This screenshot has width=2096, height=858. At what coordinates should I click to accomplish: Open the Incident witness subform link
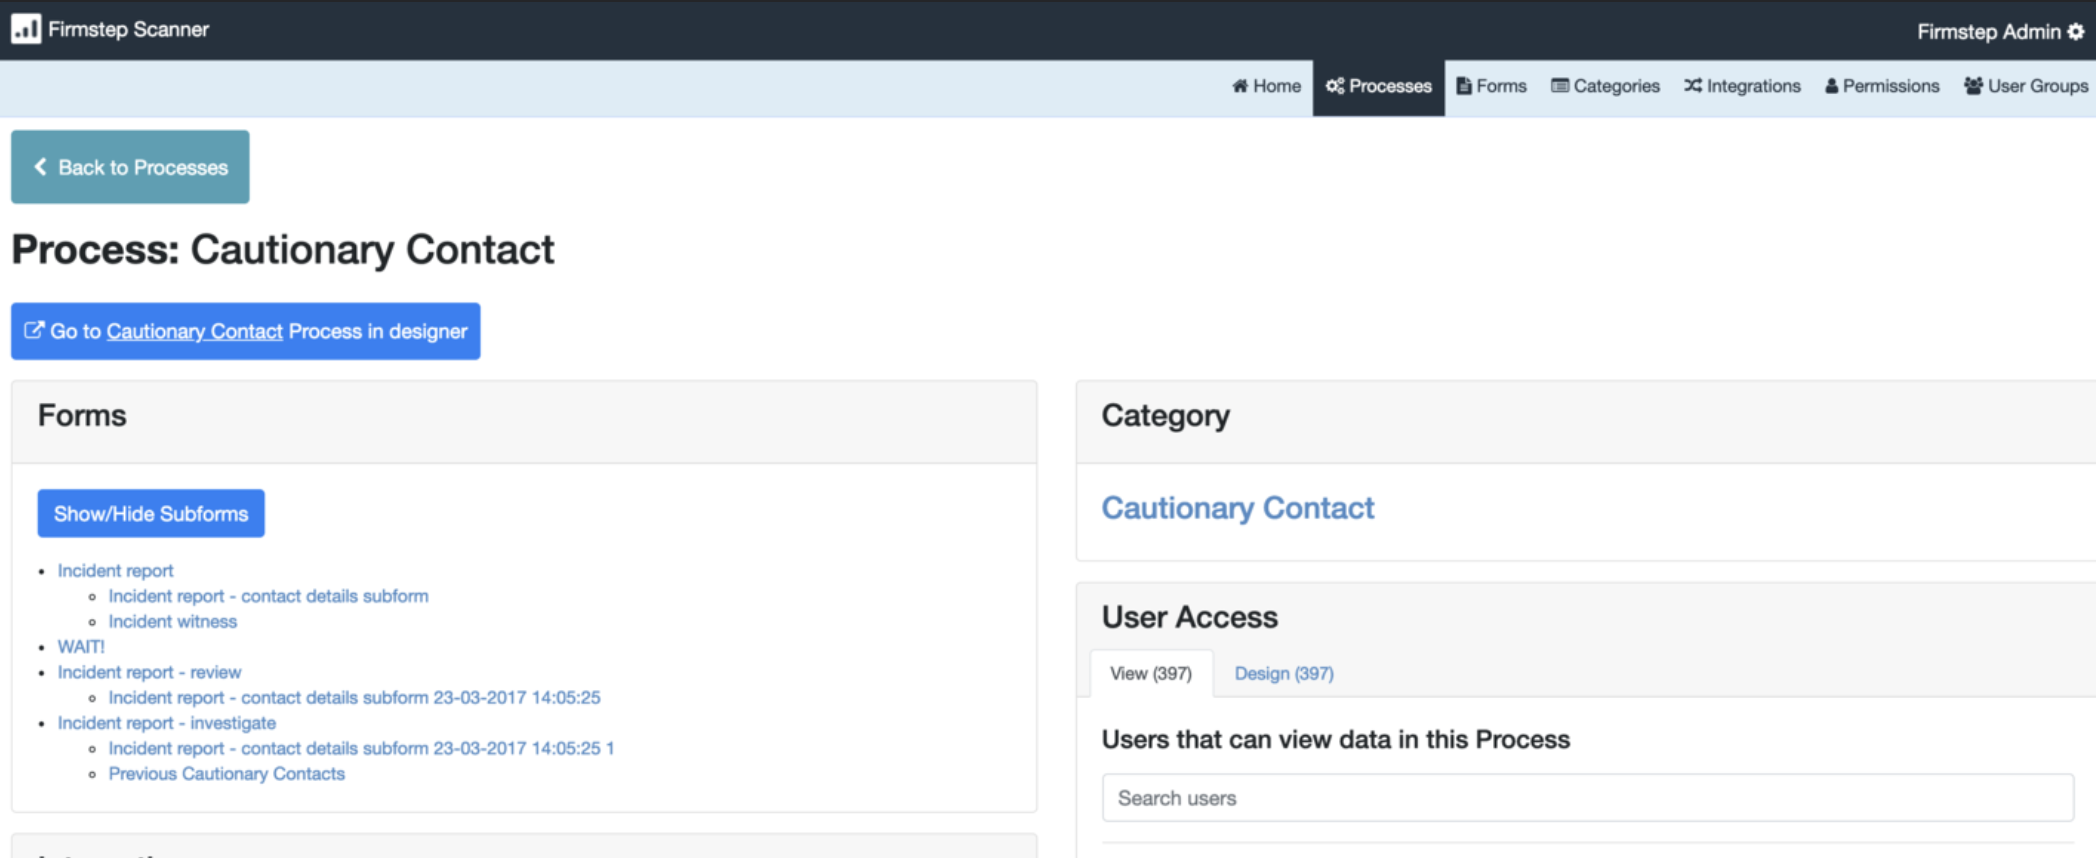pos(173,621)
